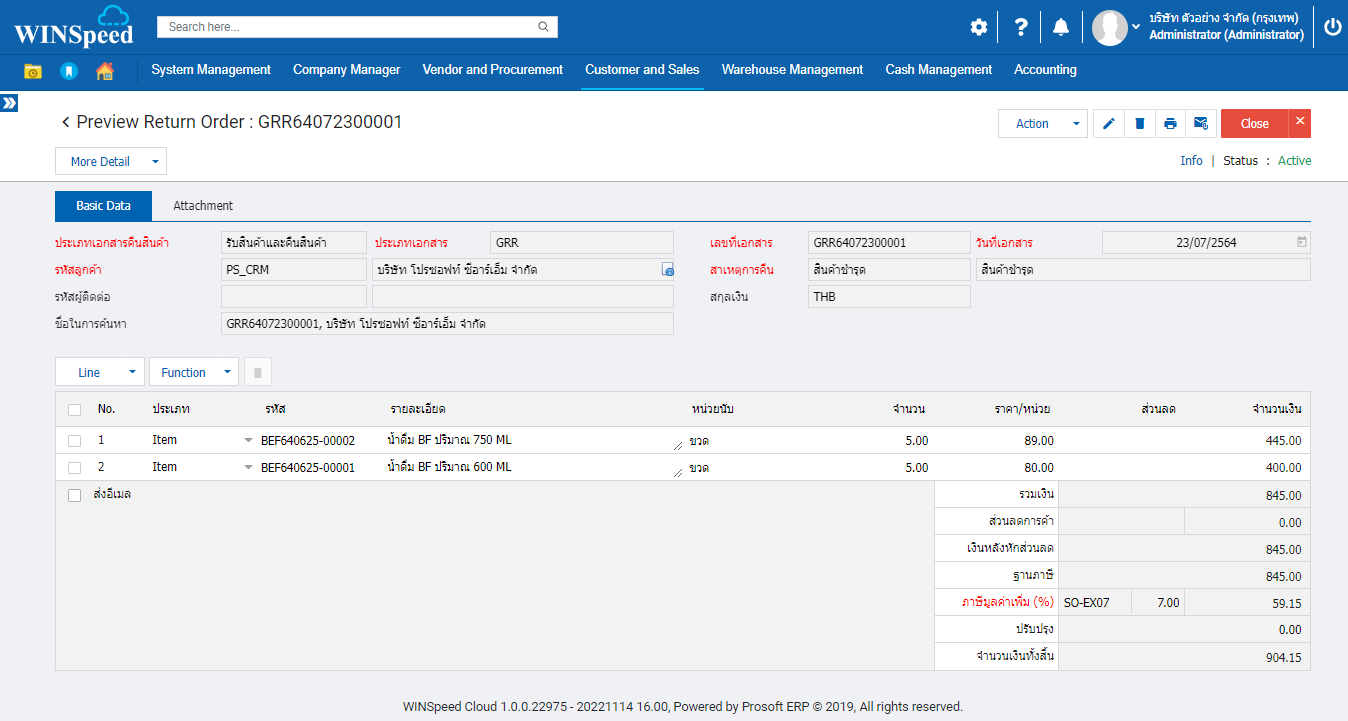Screen dimensions: 1348x721
Task: Open the help question mark icon
Action: click(x=1020, y=27)
